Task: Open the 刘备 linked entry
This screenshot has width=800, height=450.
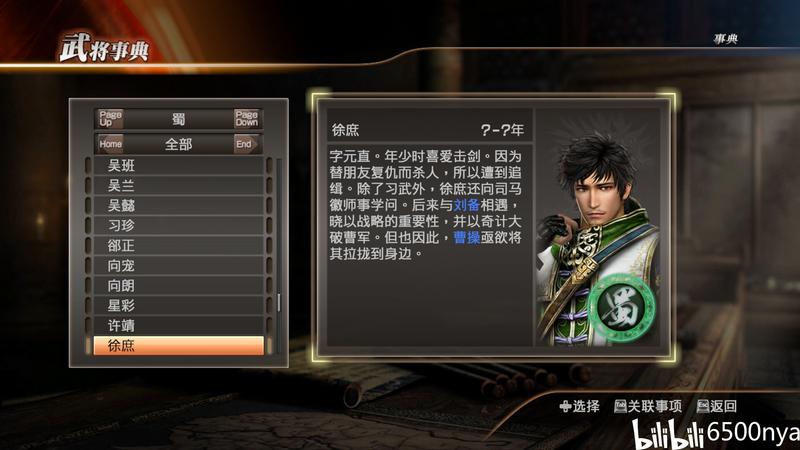Action: (466, 205)
